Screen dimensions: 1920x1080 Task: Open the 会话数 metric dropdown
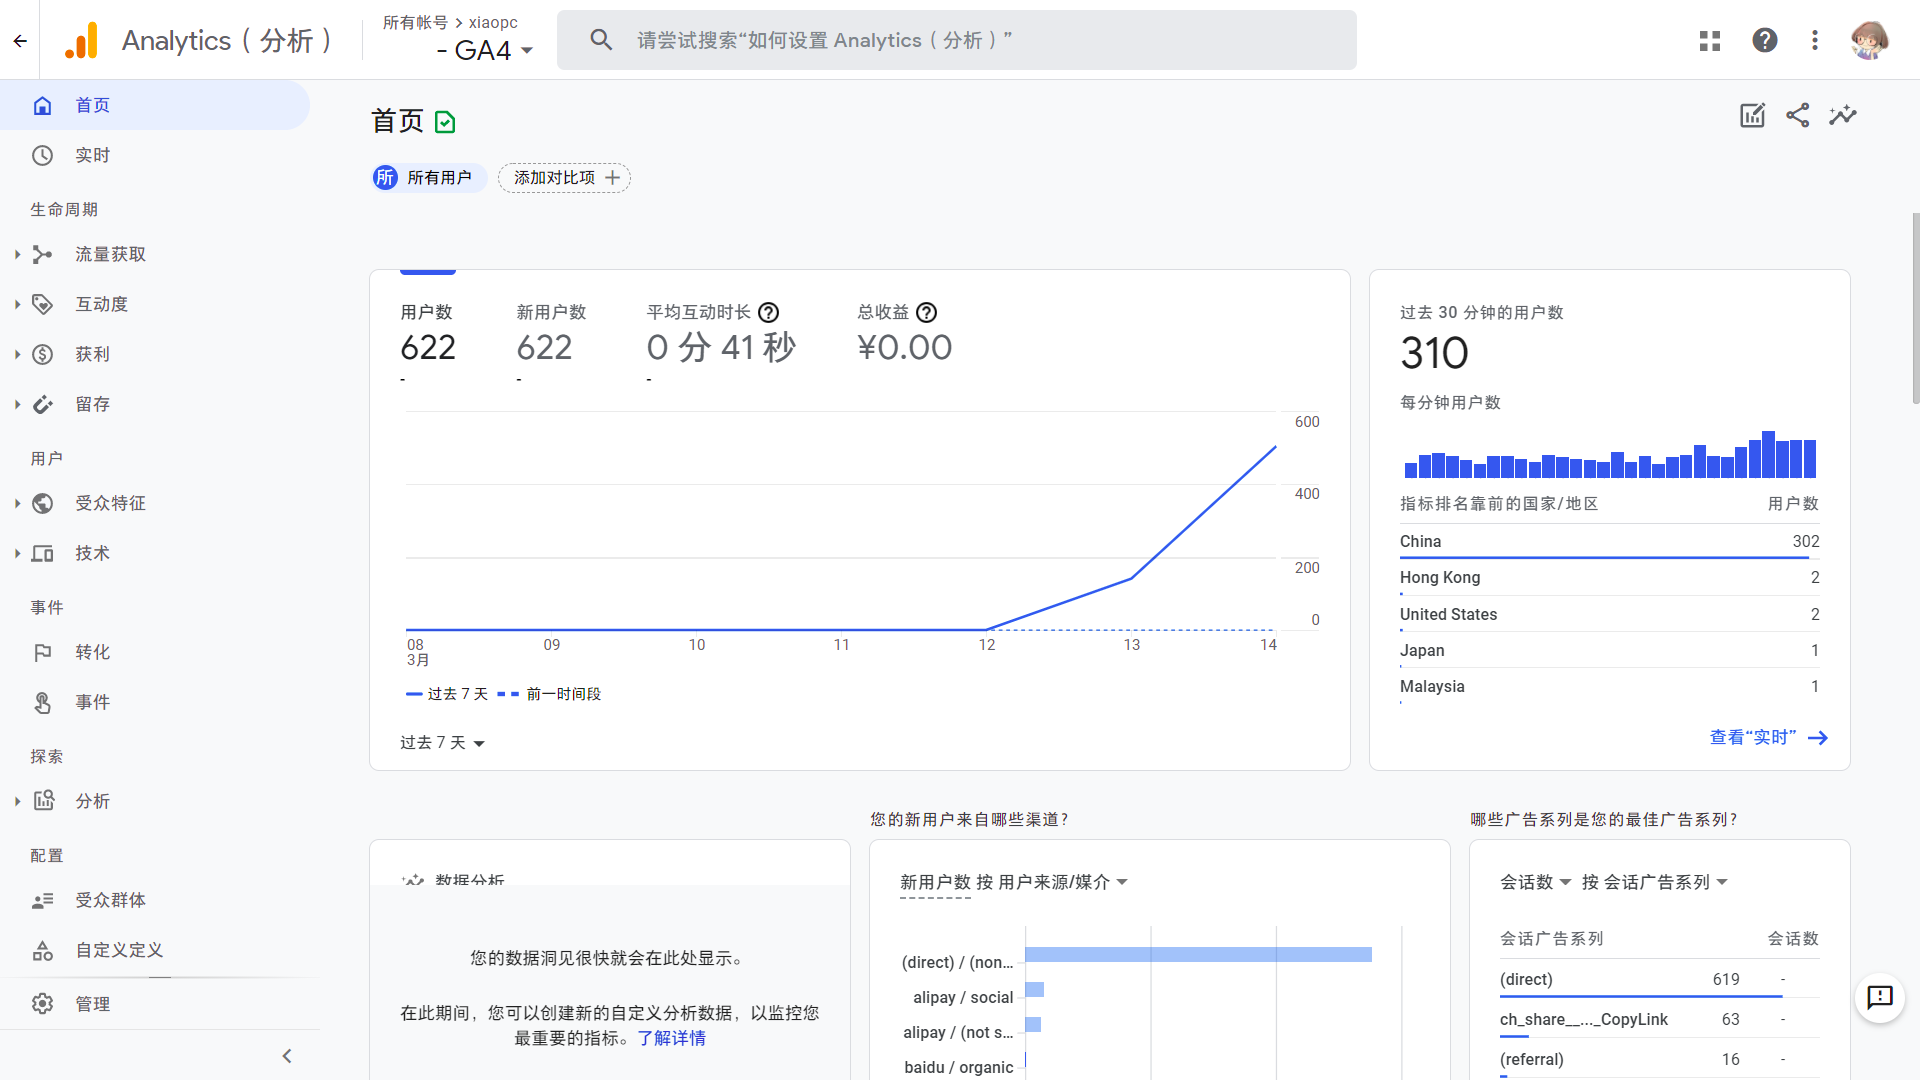(x=1536, y=882)
